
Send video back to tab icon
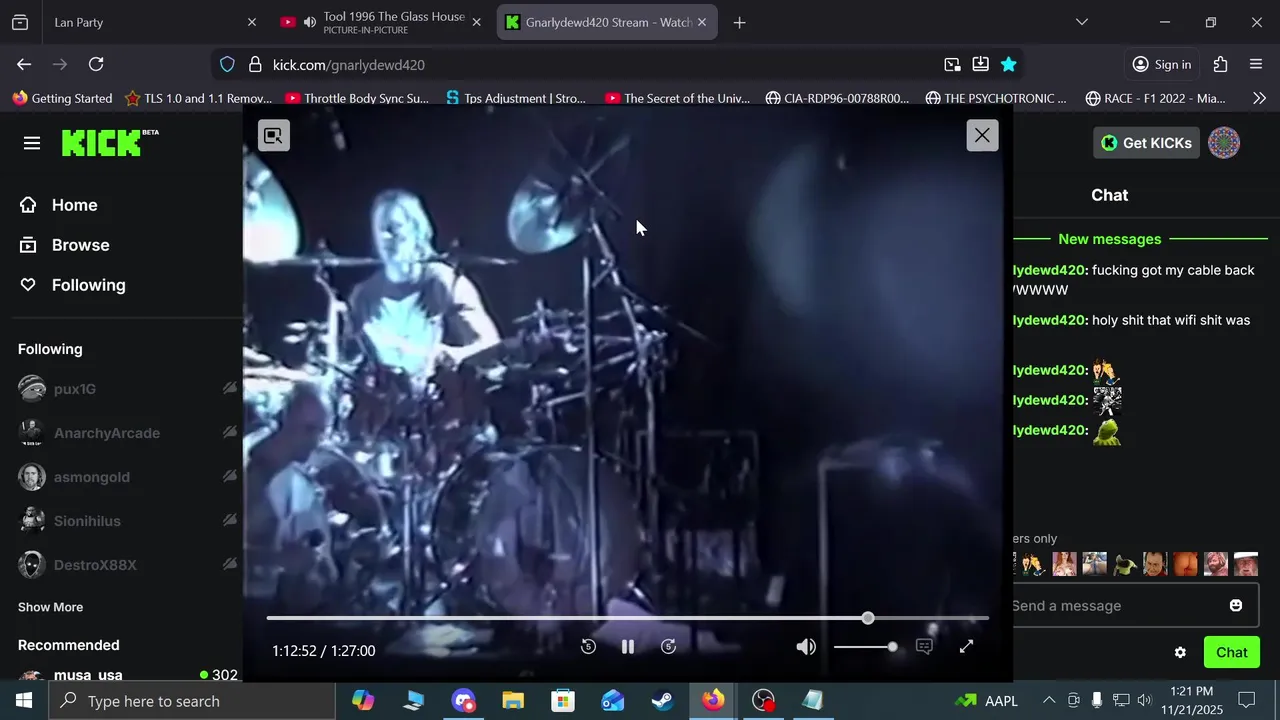(x=274, y=136)
